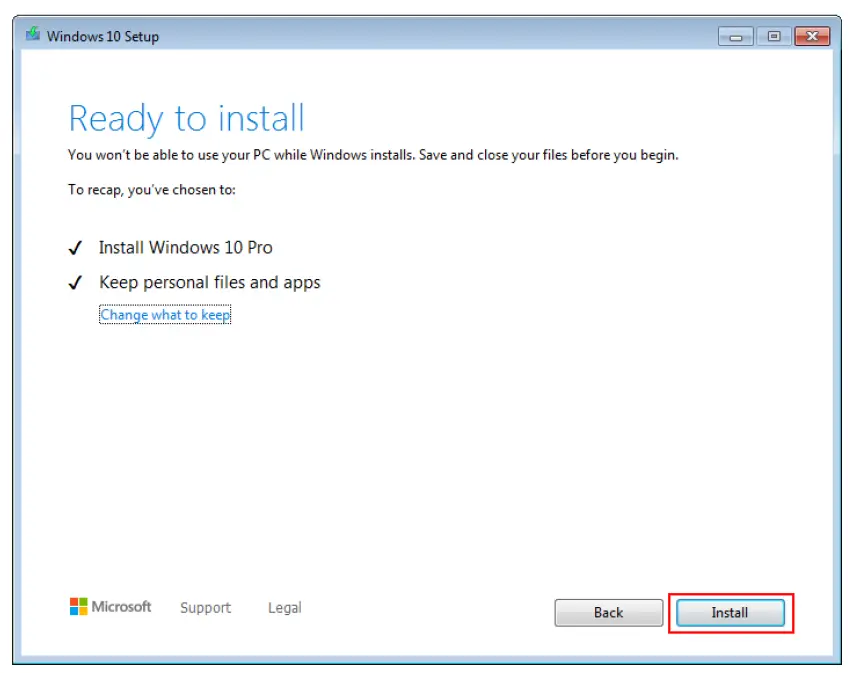The width and height of the screenshot is (853, 673).
Task: Click the restore window button
Action: click(x=772, y=36)
